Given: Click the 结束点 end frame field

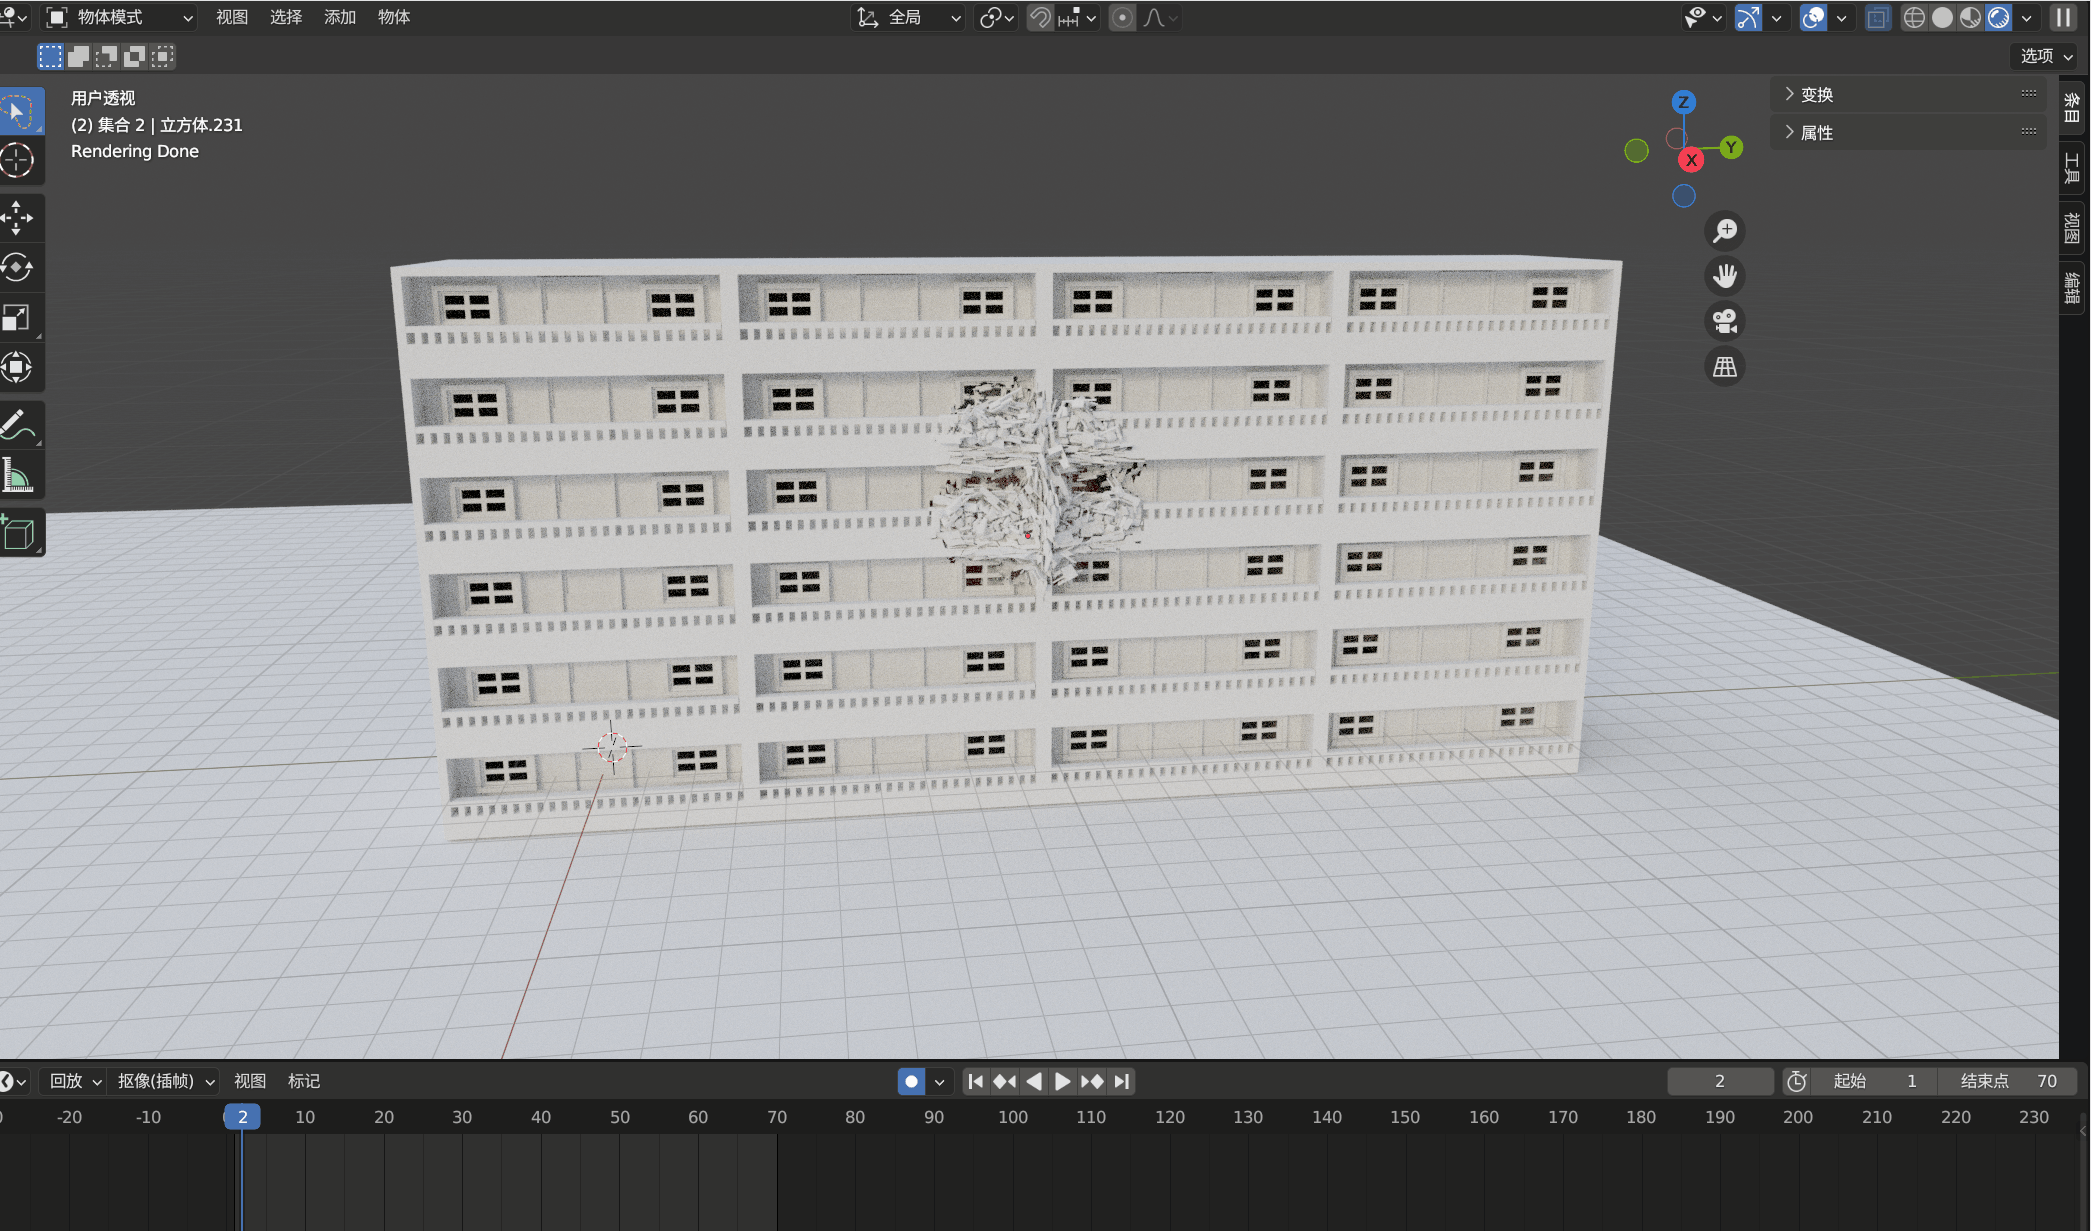Looking at the screenshot, I should 2007,1081.
